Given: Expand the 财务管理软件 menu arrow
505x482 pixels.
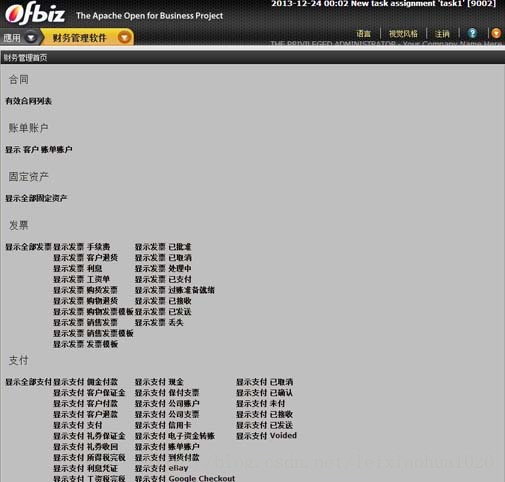Looking at the screenshot, I should click(x=124, y=38).
